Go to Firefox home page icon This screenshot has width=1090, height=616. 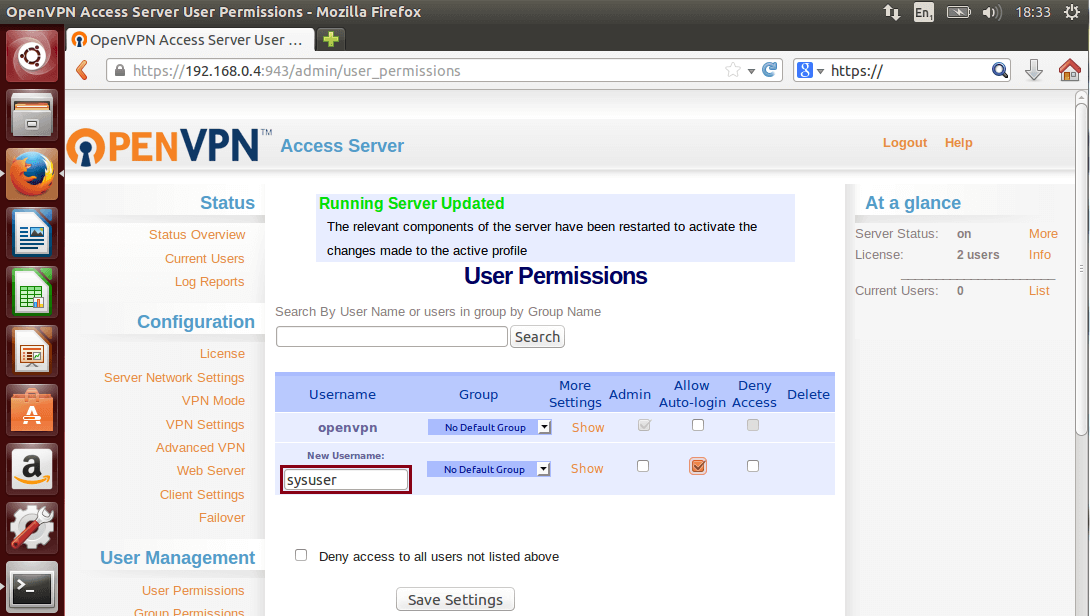click(x=1070, y=70)
